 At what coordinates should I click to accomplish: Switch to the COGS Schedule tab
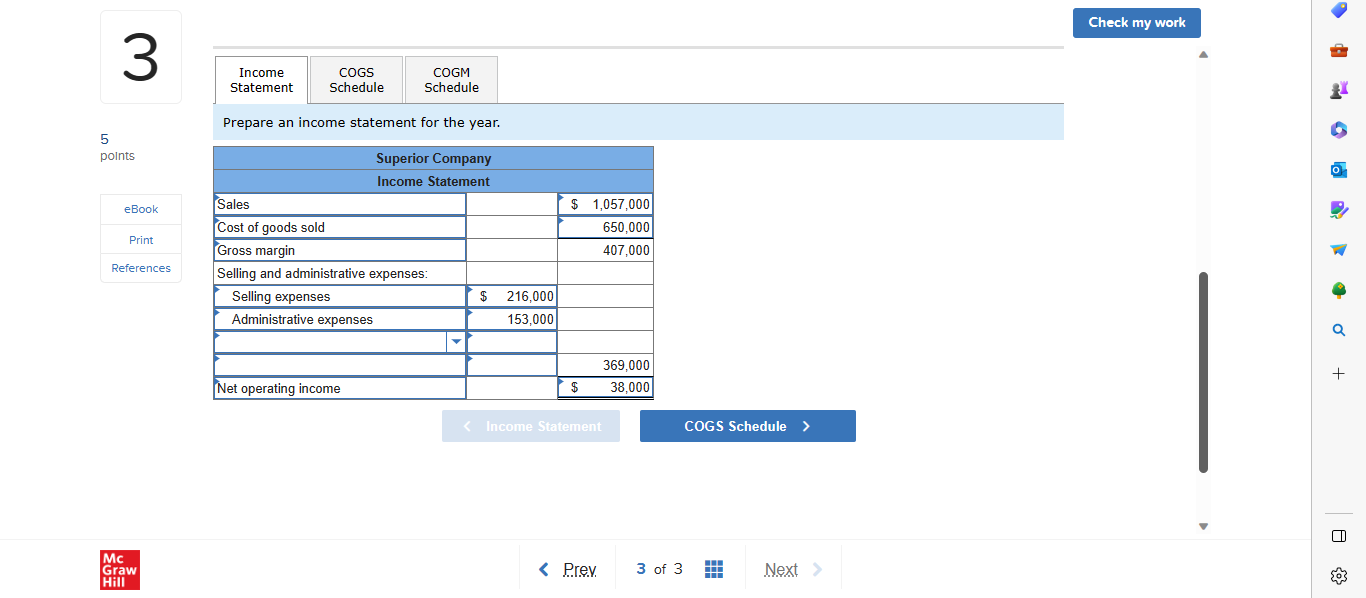click(356, 79)
